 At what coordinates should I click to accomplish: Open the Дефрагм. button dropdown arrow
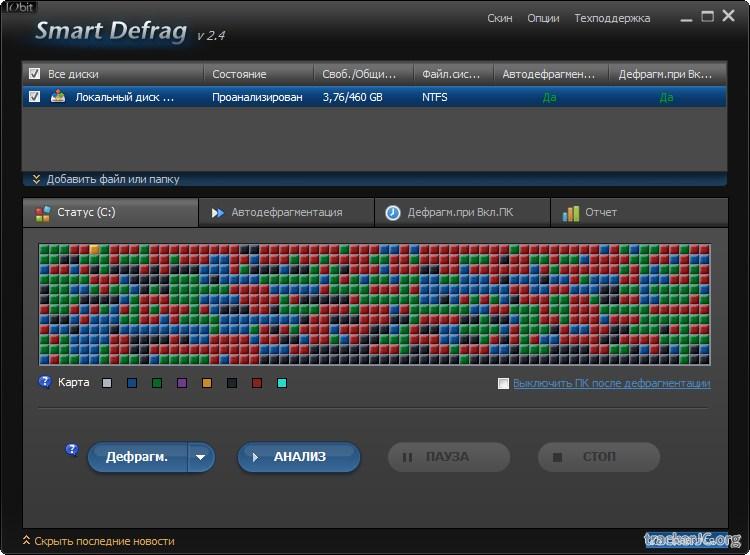(201, 457)
